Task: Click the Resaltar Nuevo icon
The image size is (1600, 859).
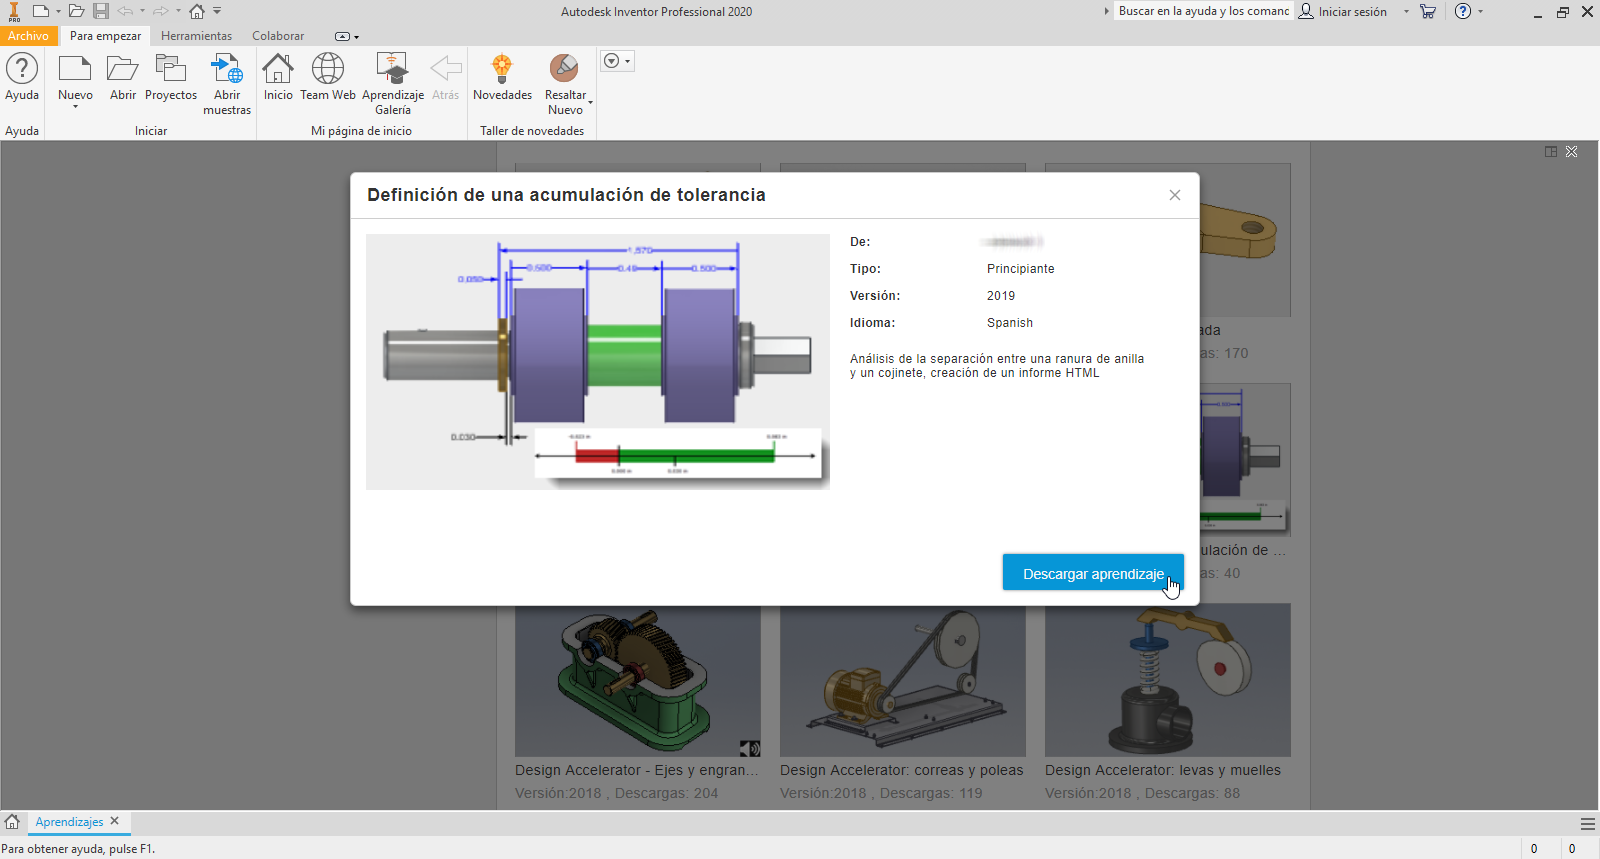Action: (x=564, y=69)
